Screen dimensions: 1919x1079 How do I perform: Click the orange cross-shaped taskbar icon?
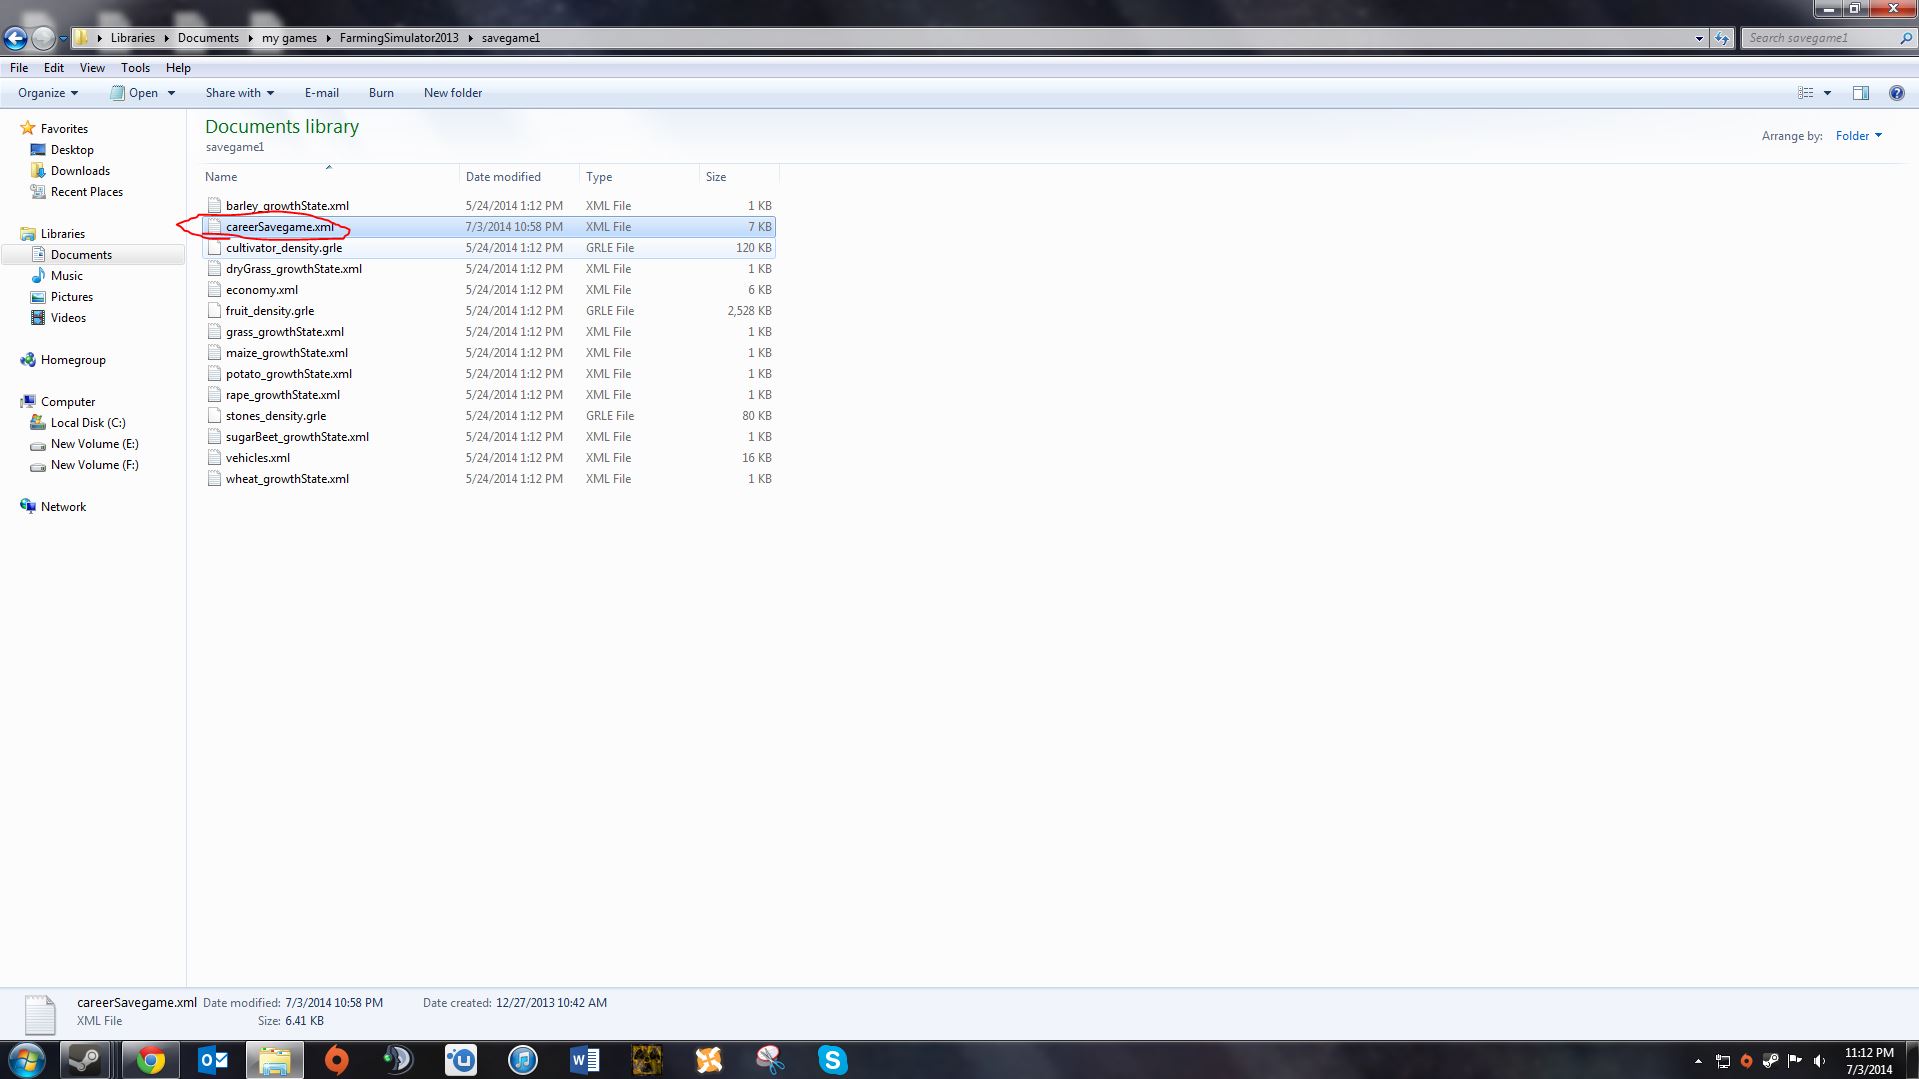point(709,1059)
